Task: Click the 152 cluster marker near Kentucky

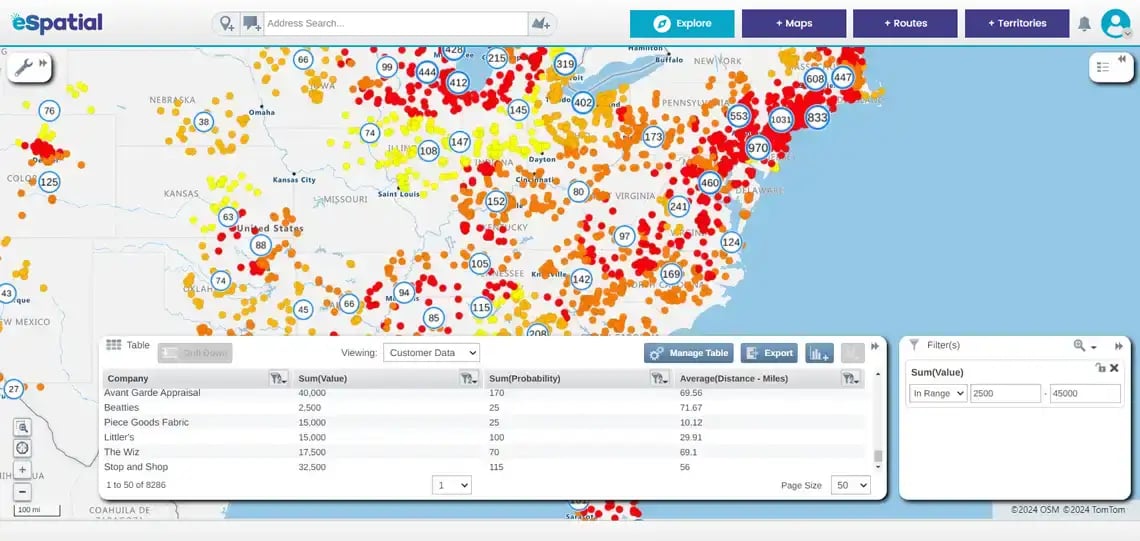Action: click(496, 201)
